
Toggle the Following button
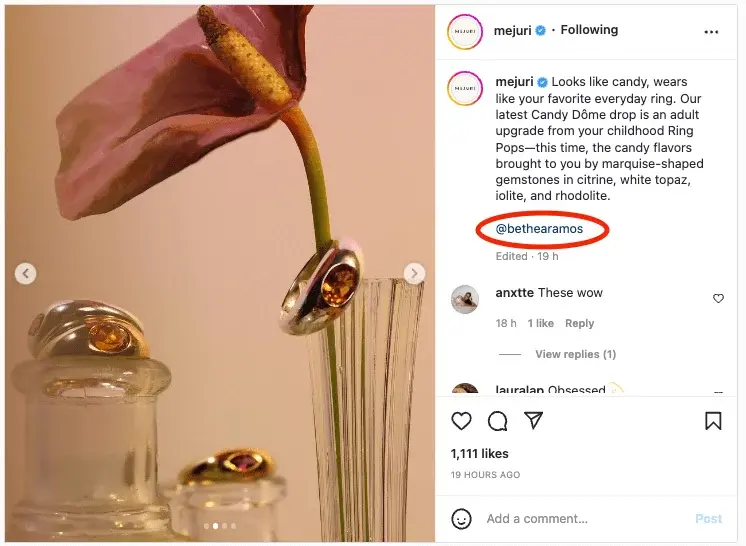[x=589, y=30]
